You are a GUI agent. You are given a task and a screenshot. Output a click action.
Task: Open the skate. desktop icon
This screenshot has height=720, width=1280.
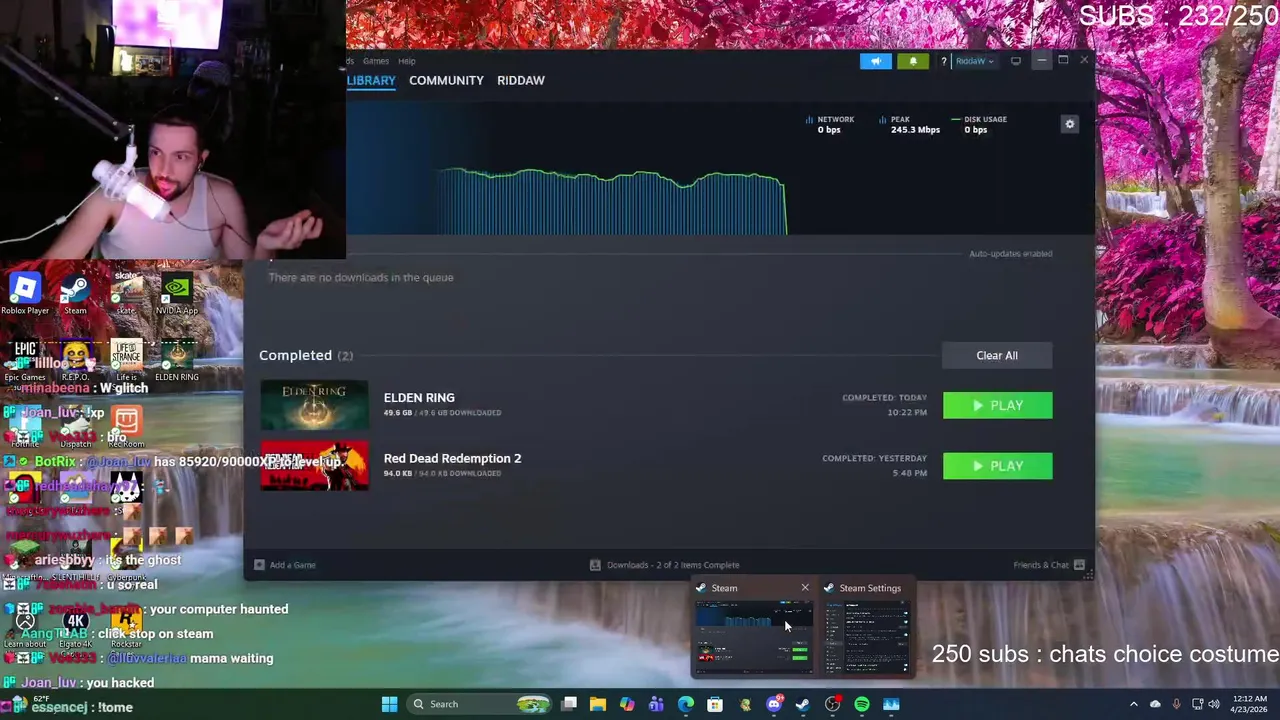click(x=126, y=294)
